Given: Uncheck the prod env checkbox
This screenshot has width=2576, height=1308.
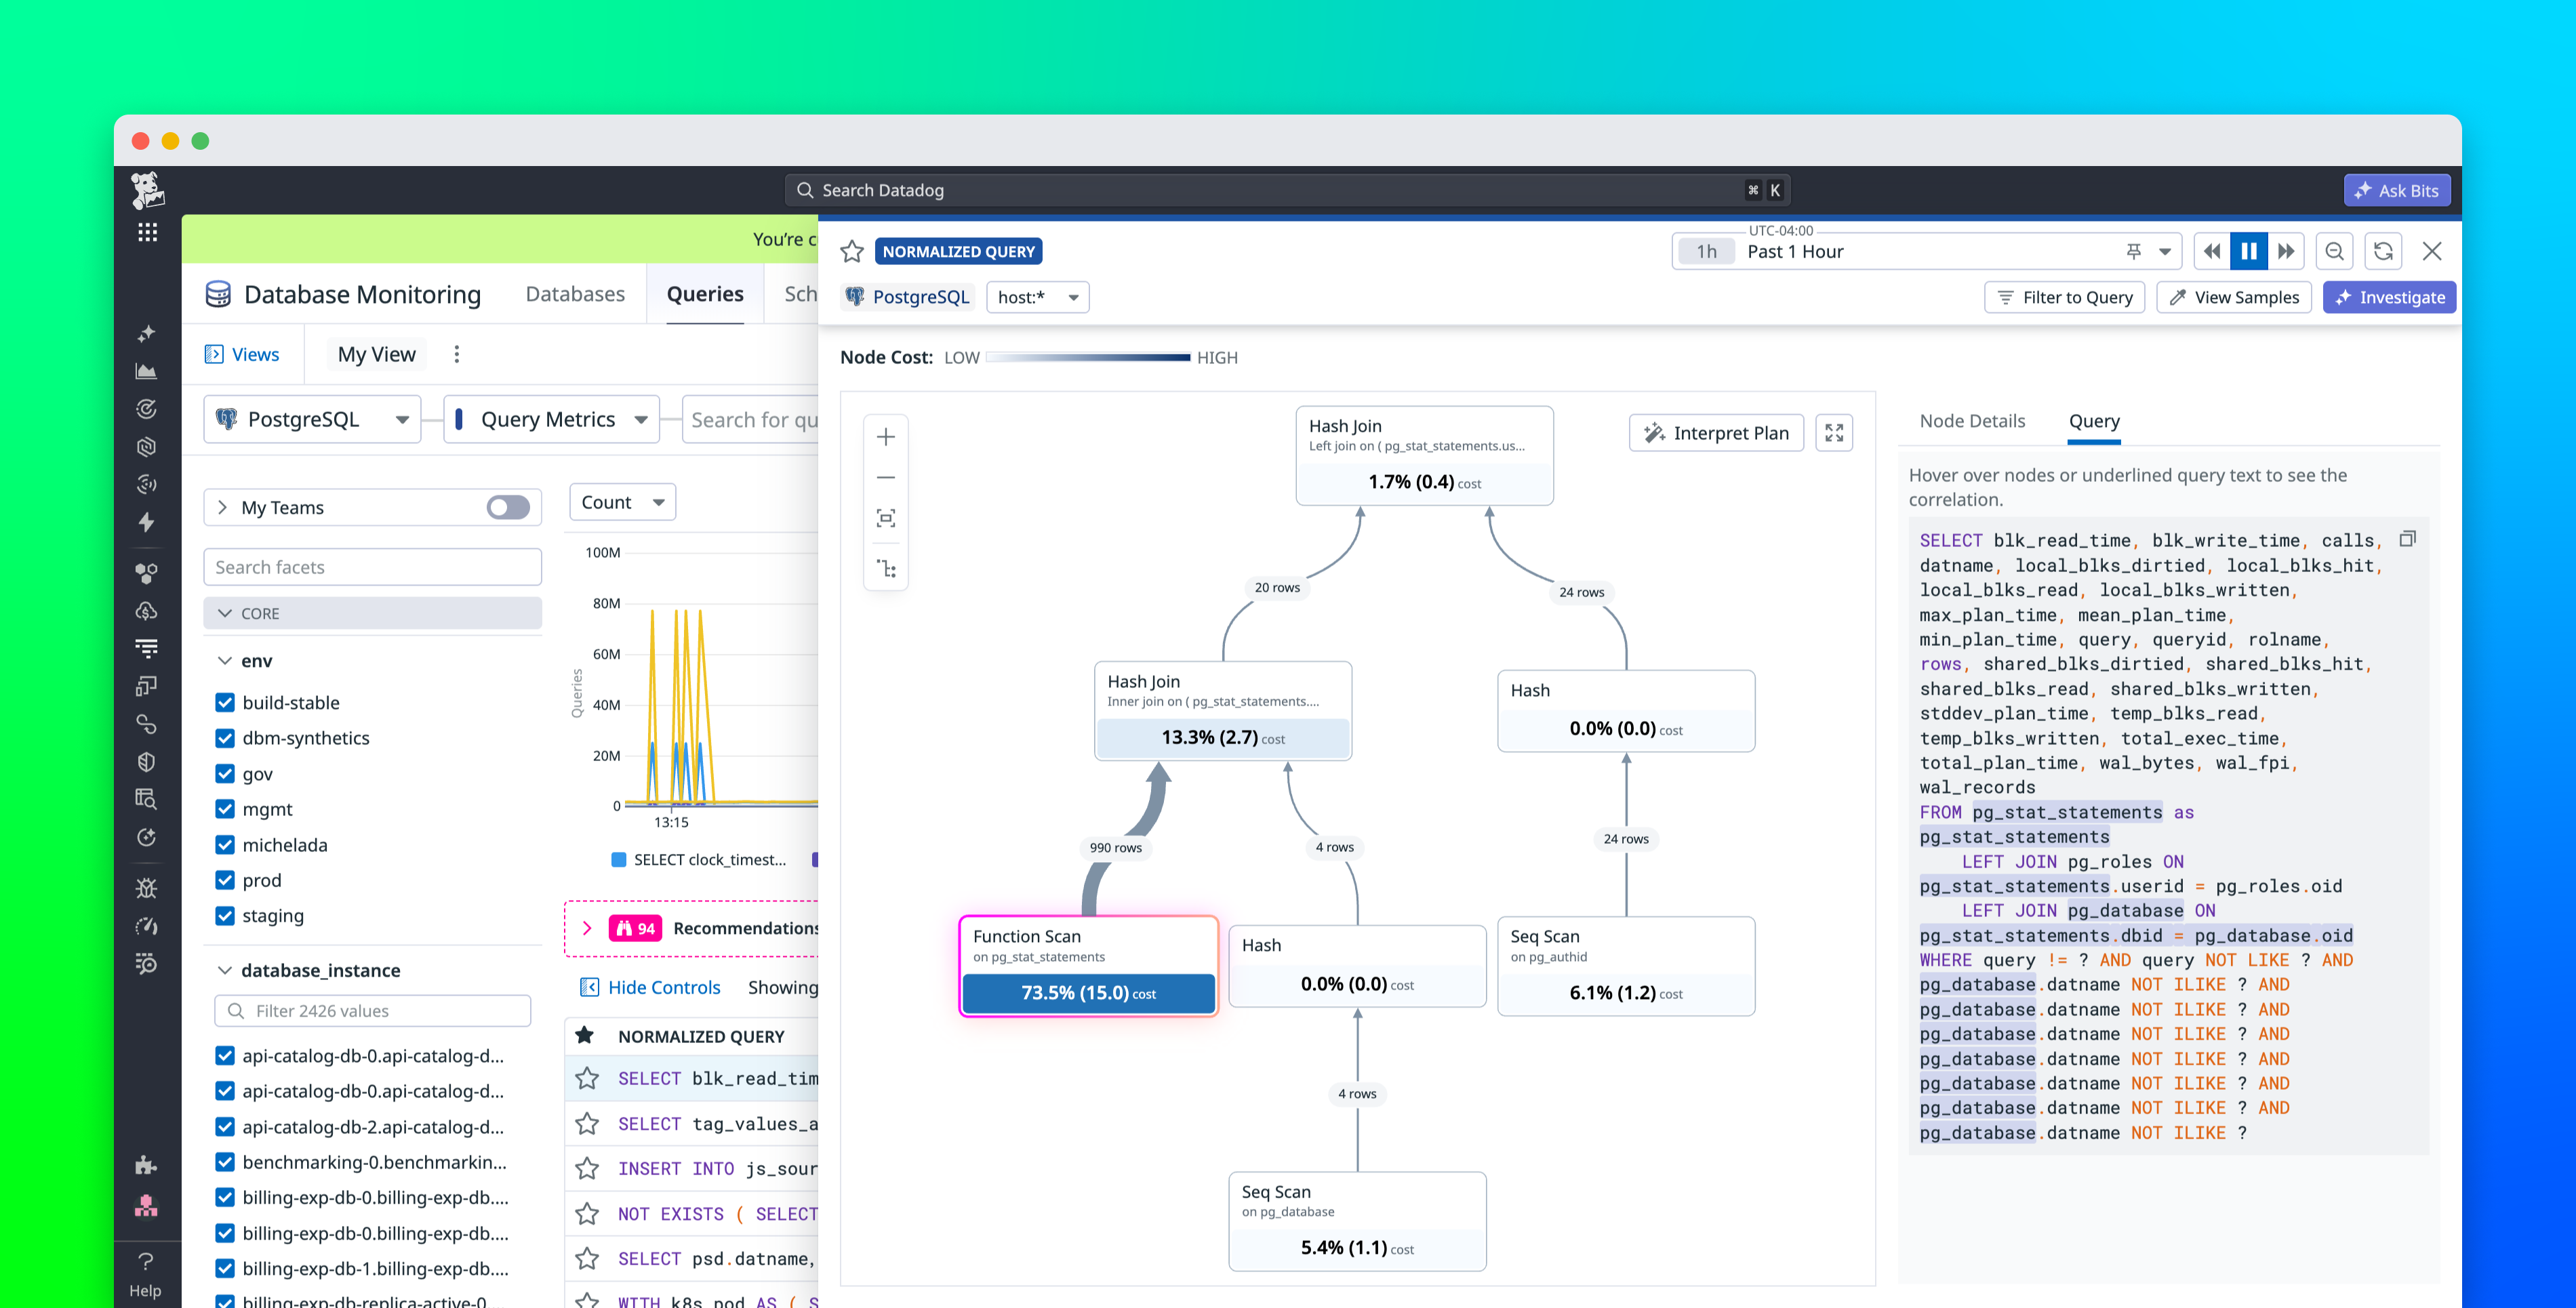Looking at the screenshot, I should (x=225, y=880).
